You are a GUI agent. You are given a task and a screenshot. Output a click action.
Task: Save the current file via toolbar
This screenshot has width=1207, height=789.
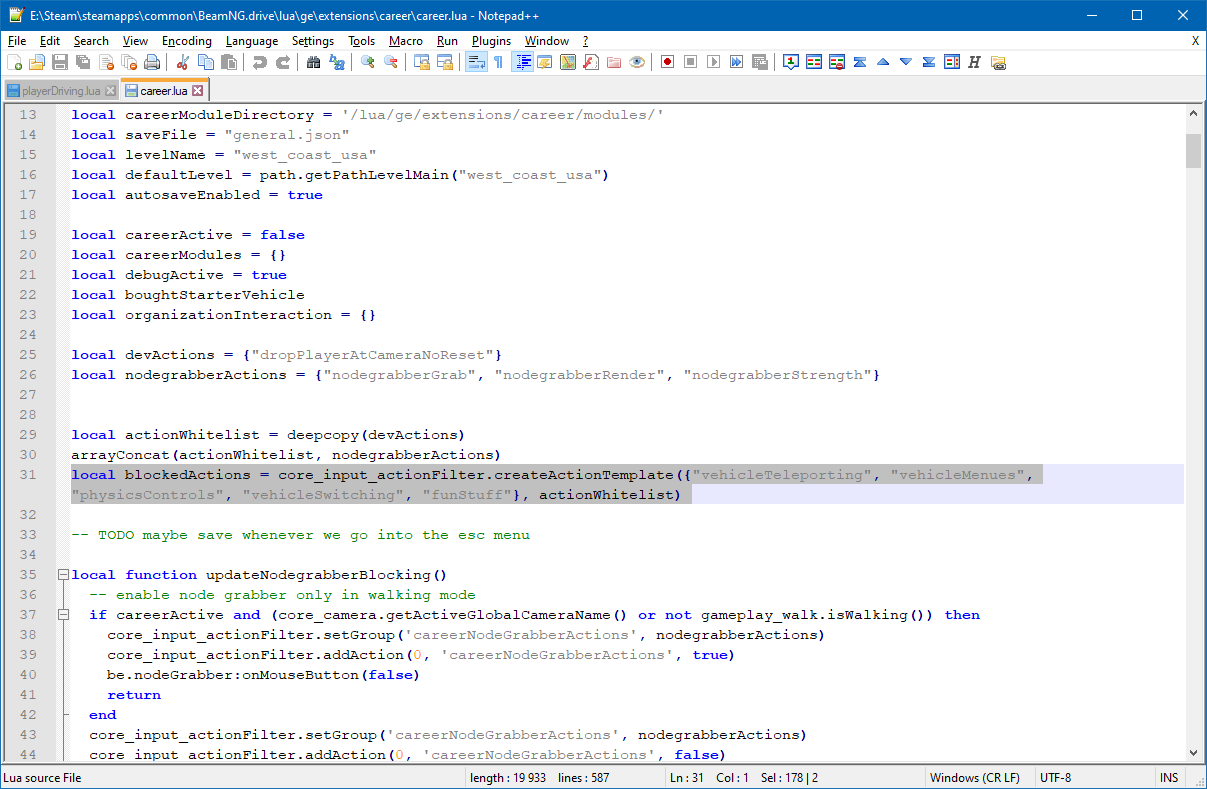60,62
